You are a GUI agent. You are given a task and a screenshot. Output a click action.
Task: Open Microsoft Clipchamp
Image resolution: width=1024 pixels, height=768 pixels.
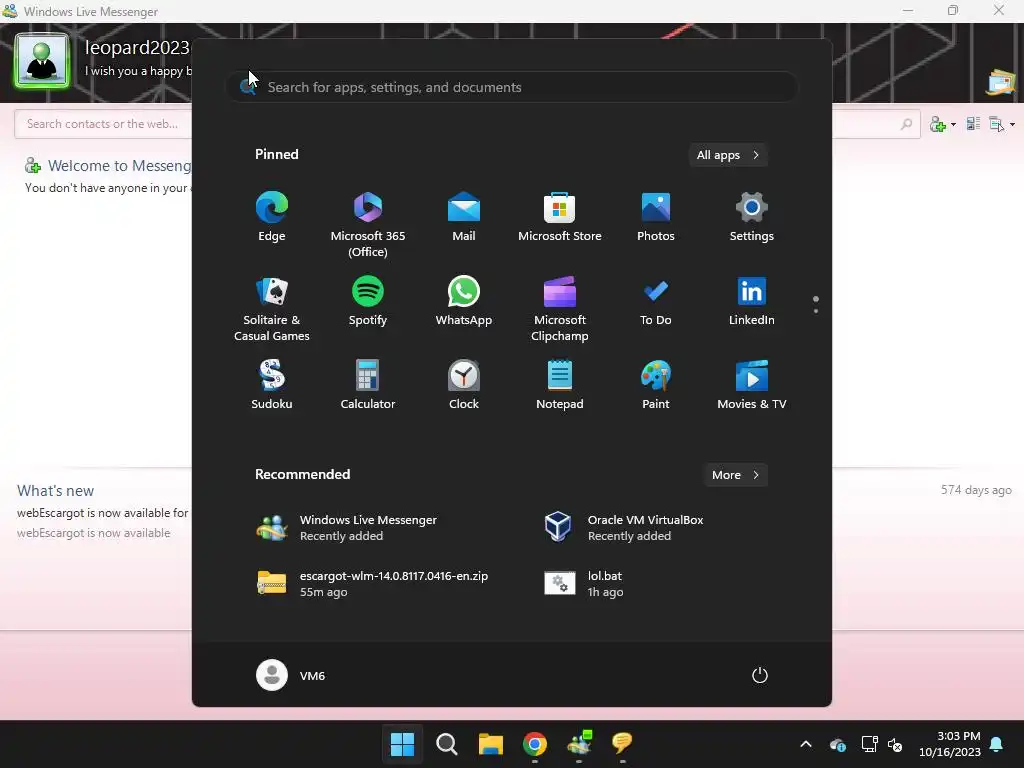560,309
